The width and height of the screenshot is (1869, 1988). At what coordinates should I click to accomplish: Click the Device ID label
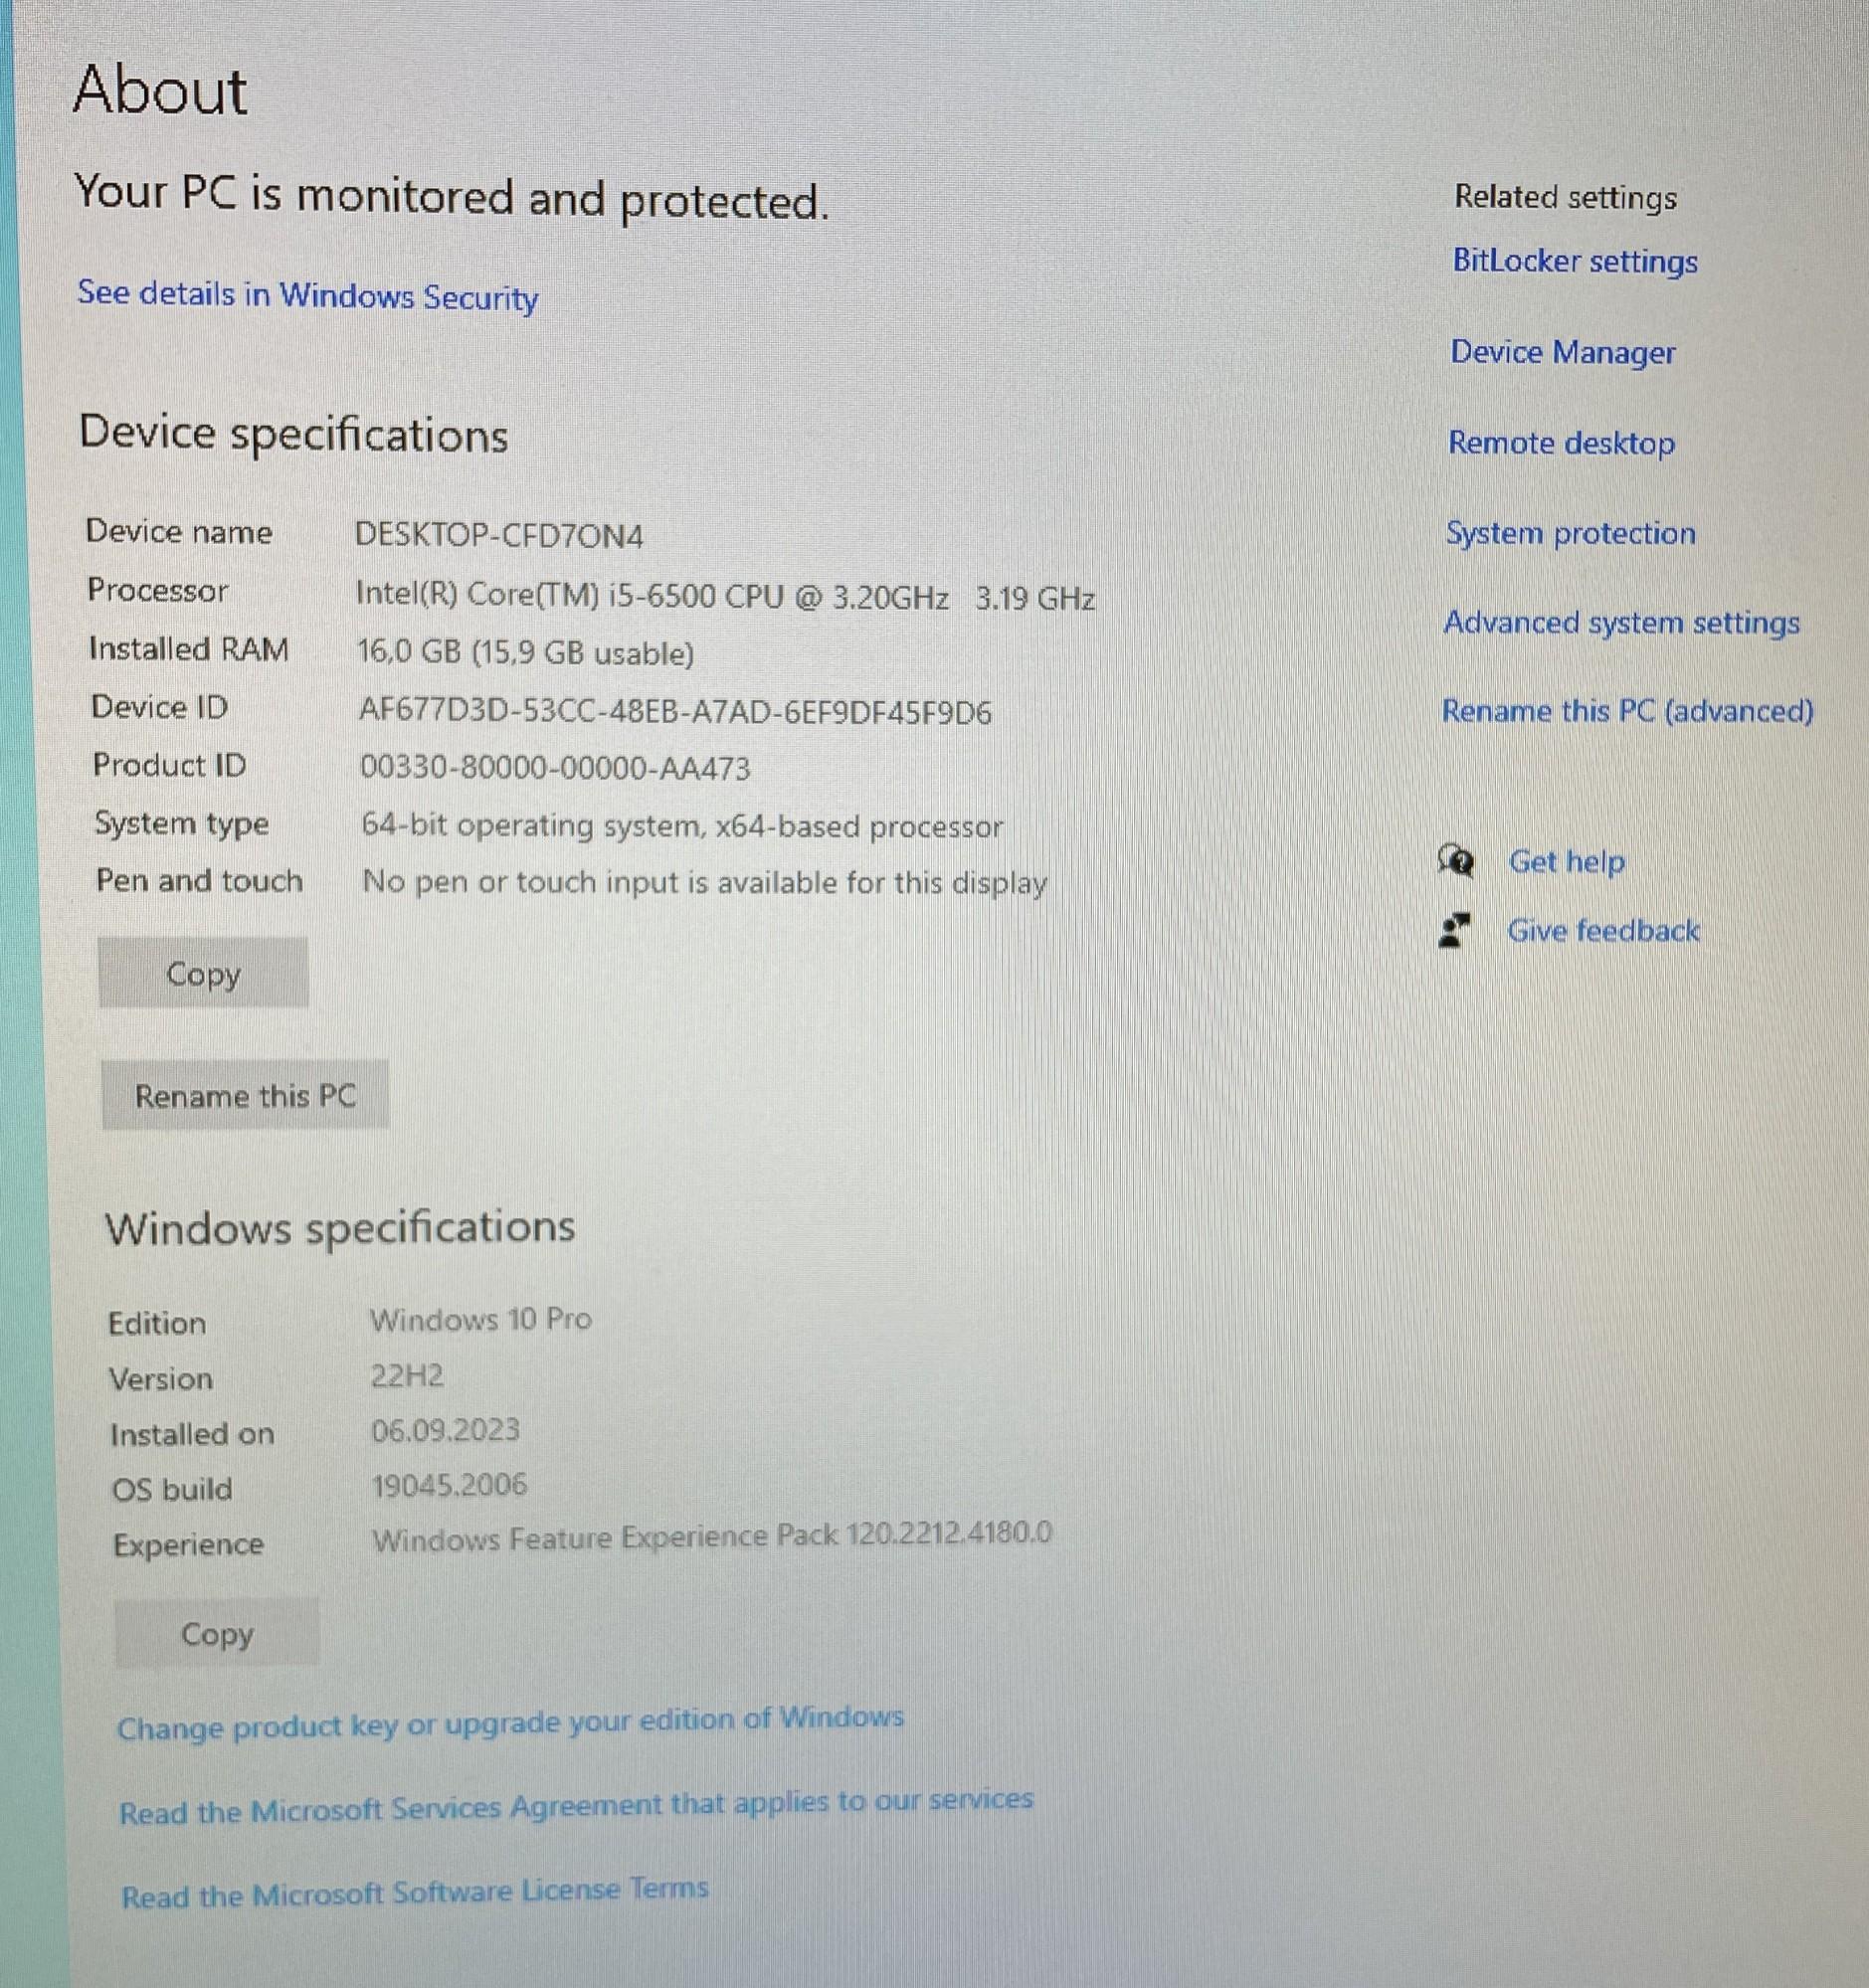(x=160, y=707)
